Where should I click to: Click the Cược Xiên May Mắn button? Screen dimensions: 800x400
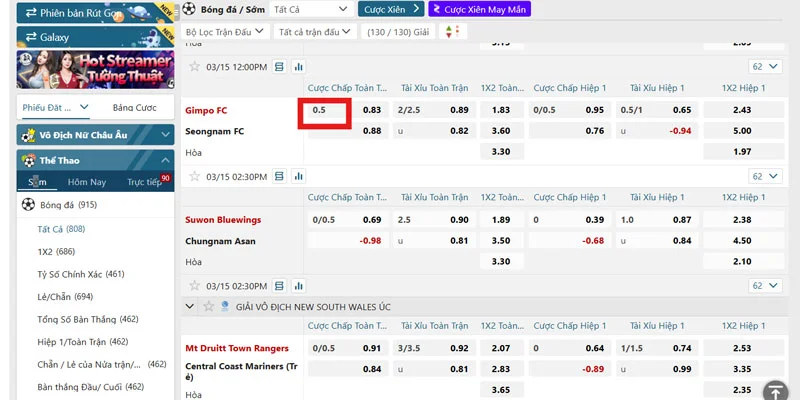coord(480,9)
